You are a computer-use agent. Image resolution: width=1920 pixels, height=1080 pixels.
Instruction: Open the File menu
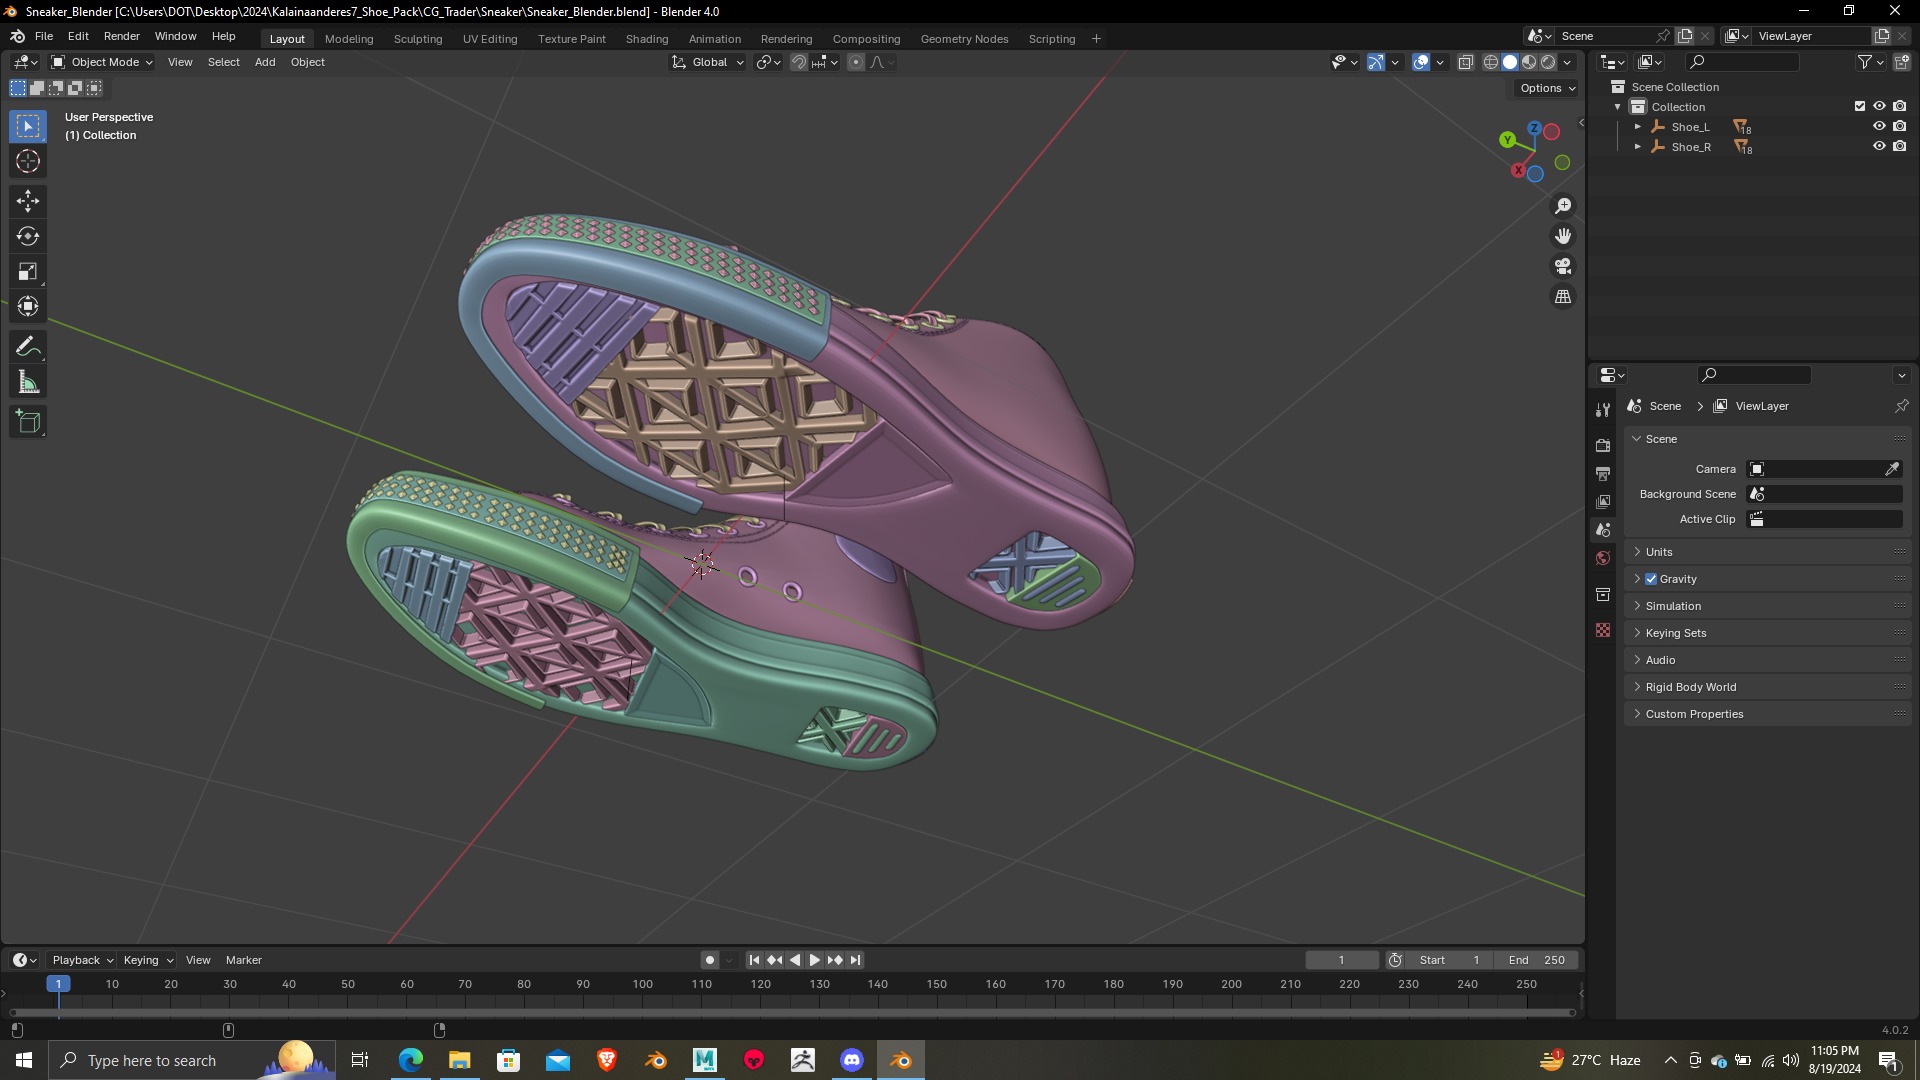[44, 36]
